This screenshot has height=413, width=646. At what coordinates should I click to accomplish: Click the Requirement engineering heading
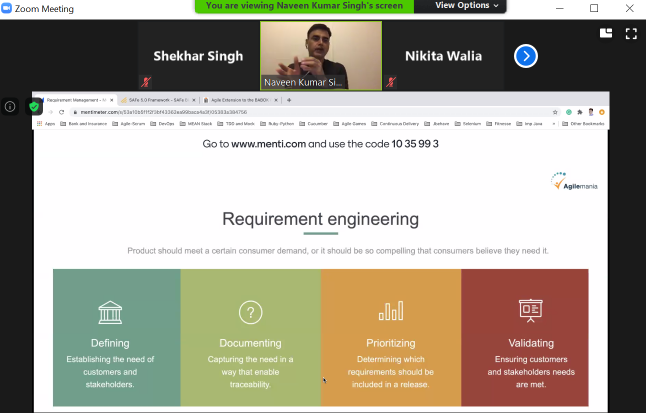321,219
